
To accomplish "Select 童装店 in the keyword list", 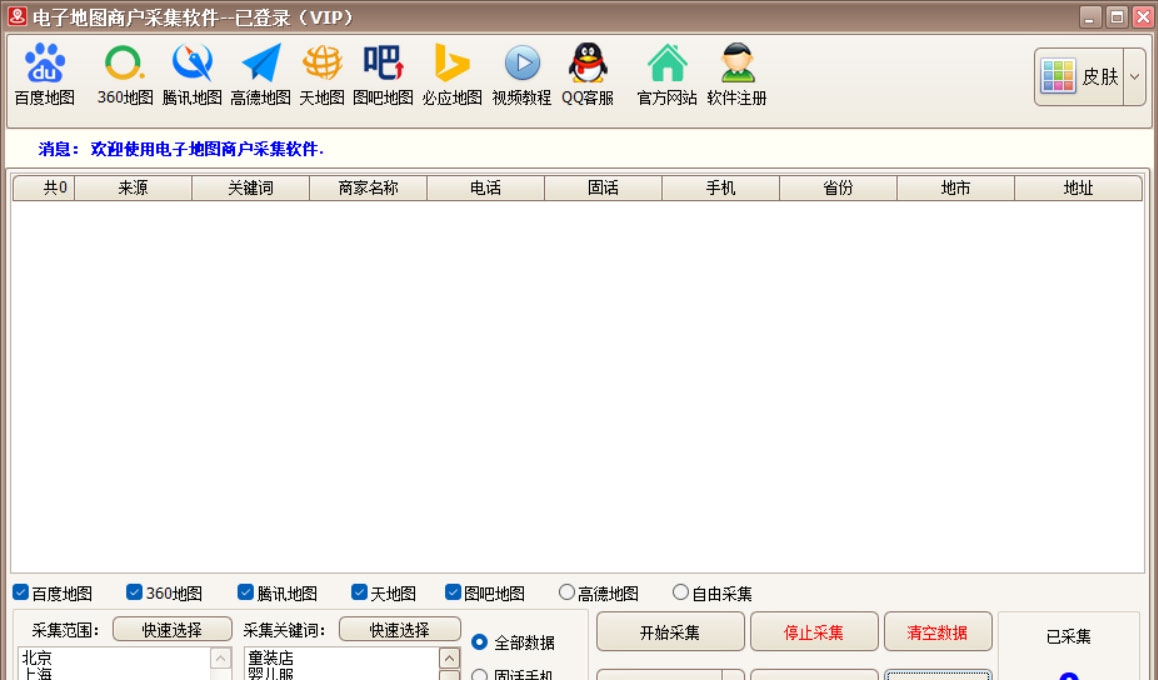I will tap(270, 657).
